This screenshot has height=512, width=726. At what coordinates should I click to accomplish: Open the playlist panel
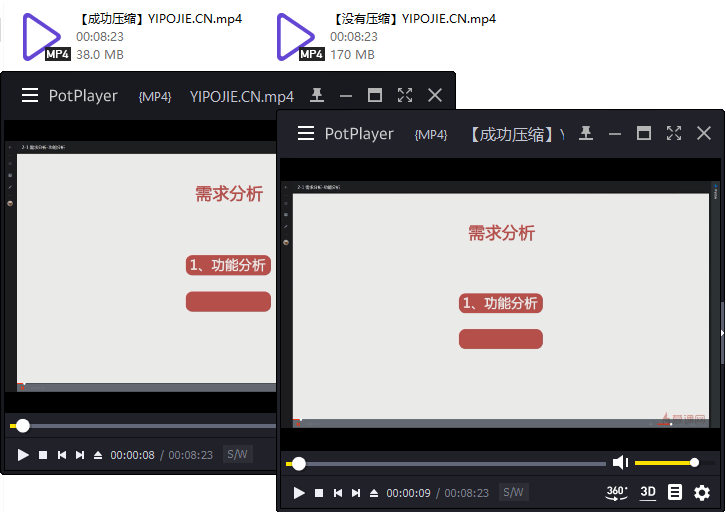click(675, 492)
